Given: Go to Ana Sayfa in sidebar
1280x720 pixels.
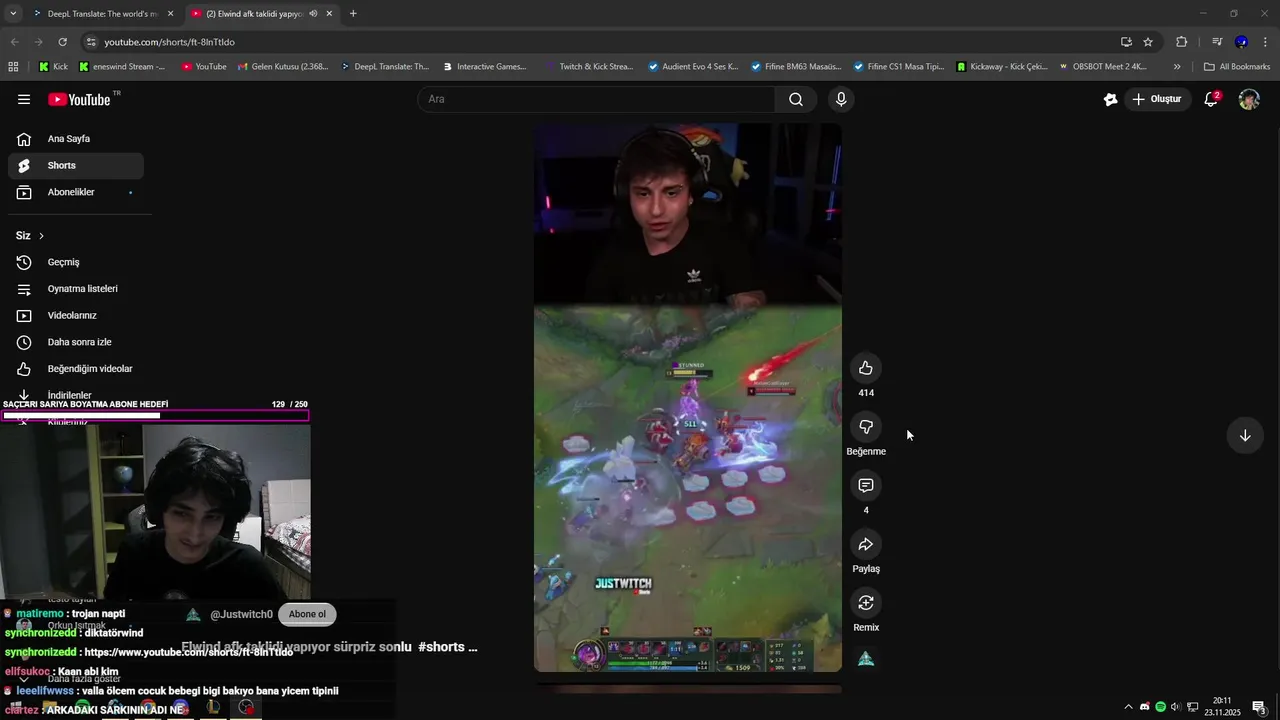Looking at the screenshot, I should (76, 139).
